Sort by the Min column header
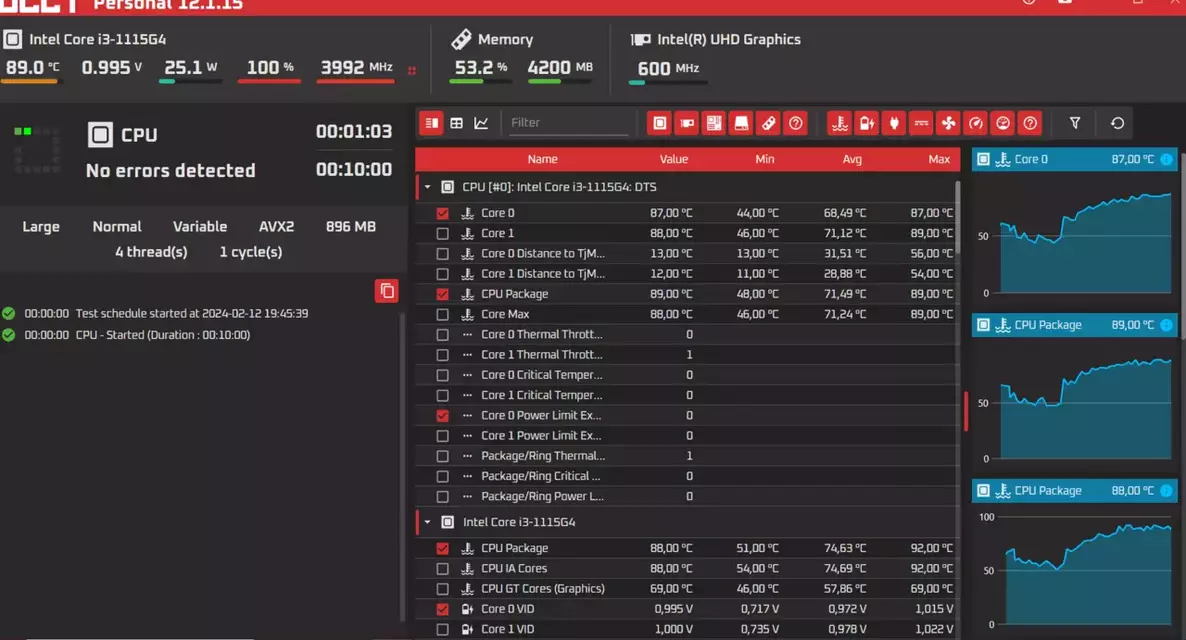Viewport: 1186px width, 640px height. pos(765,160)
